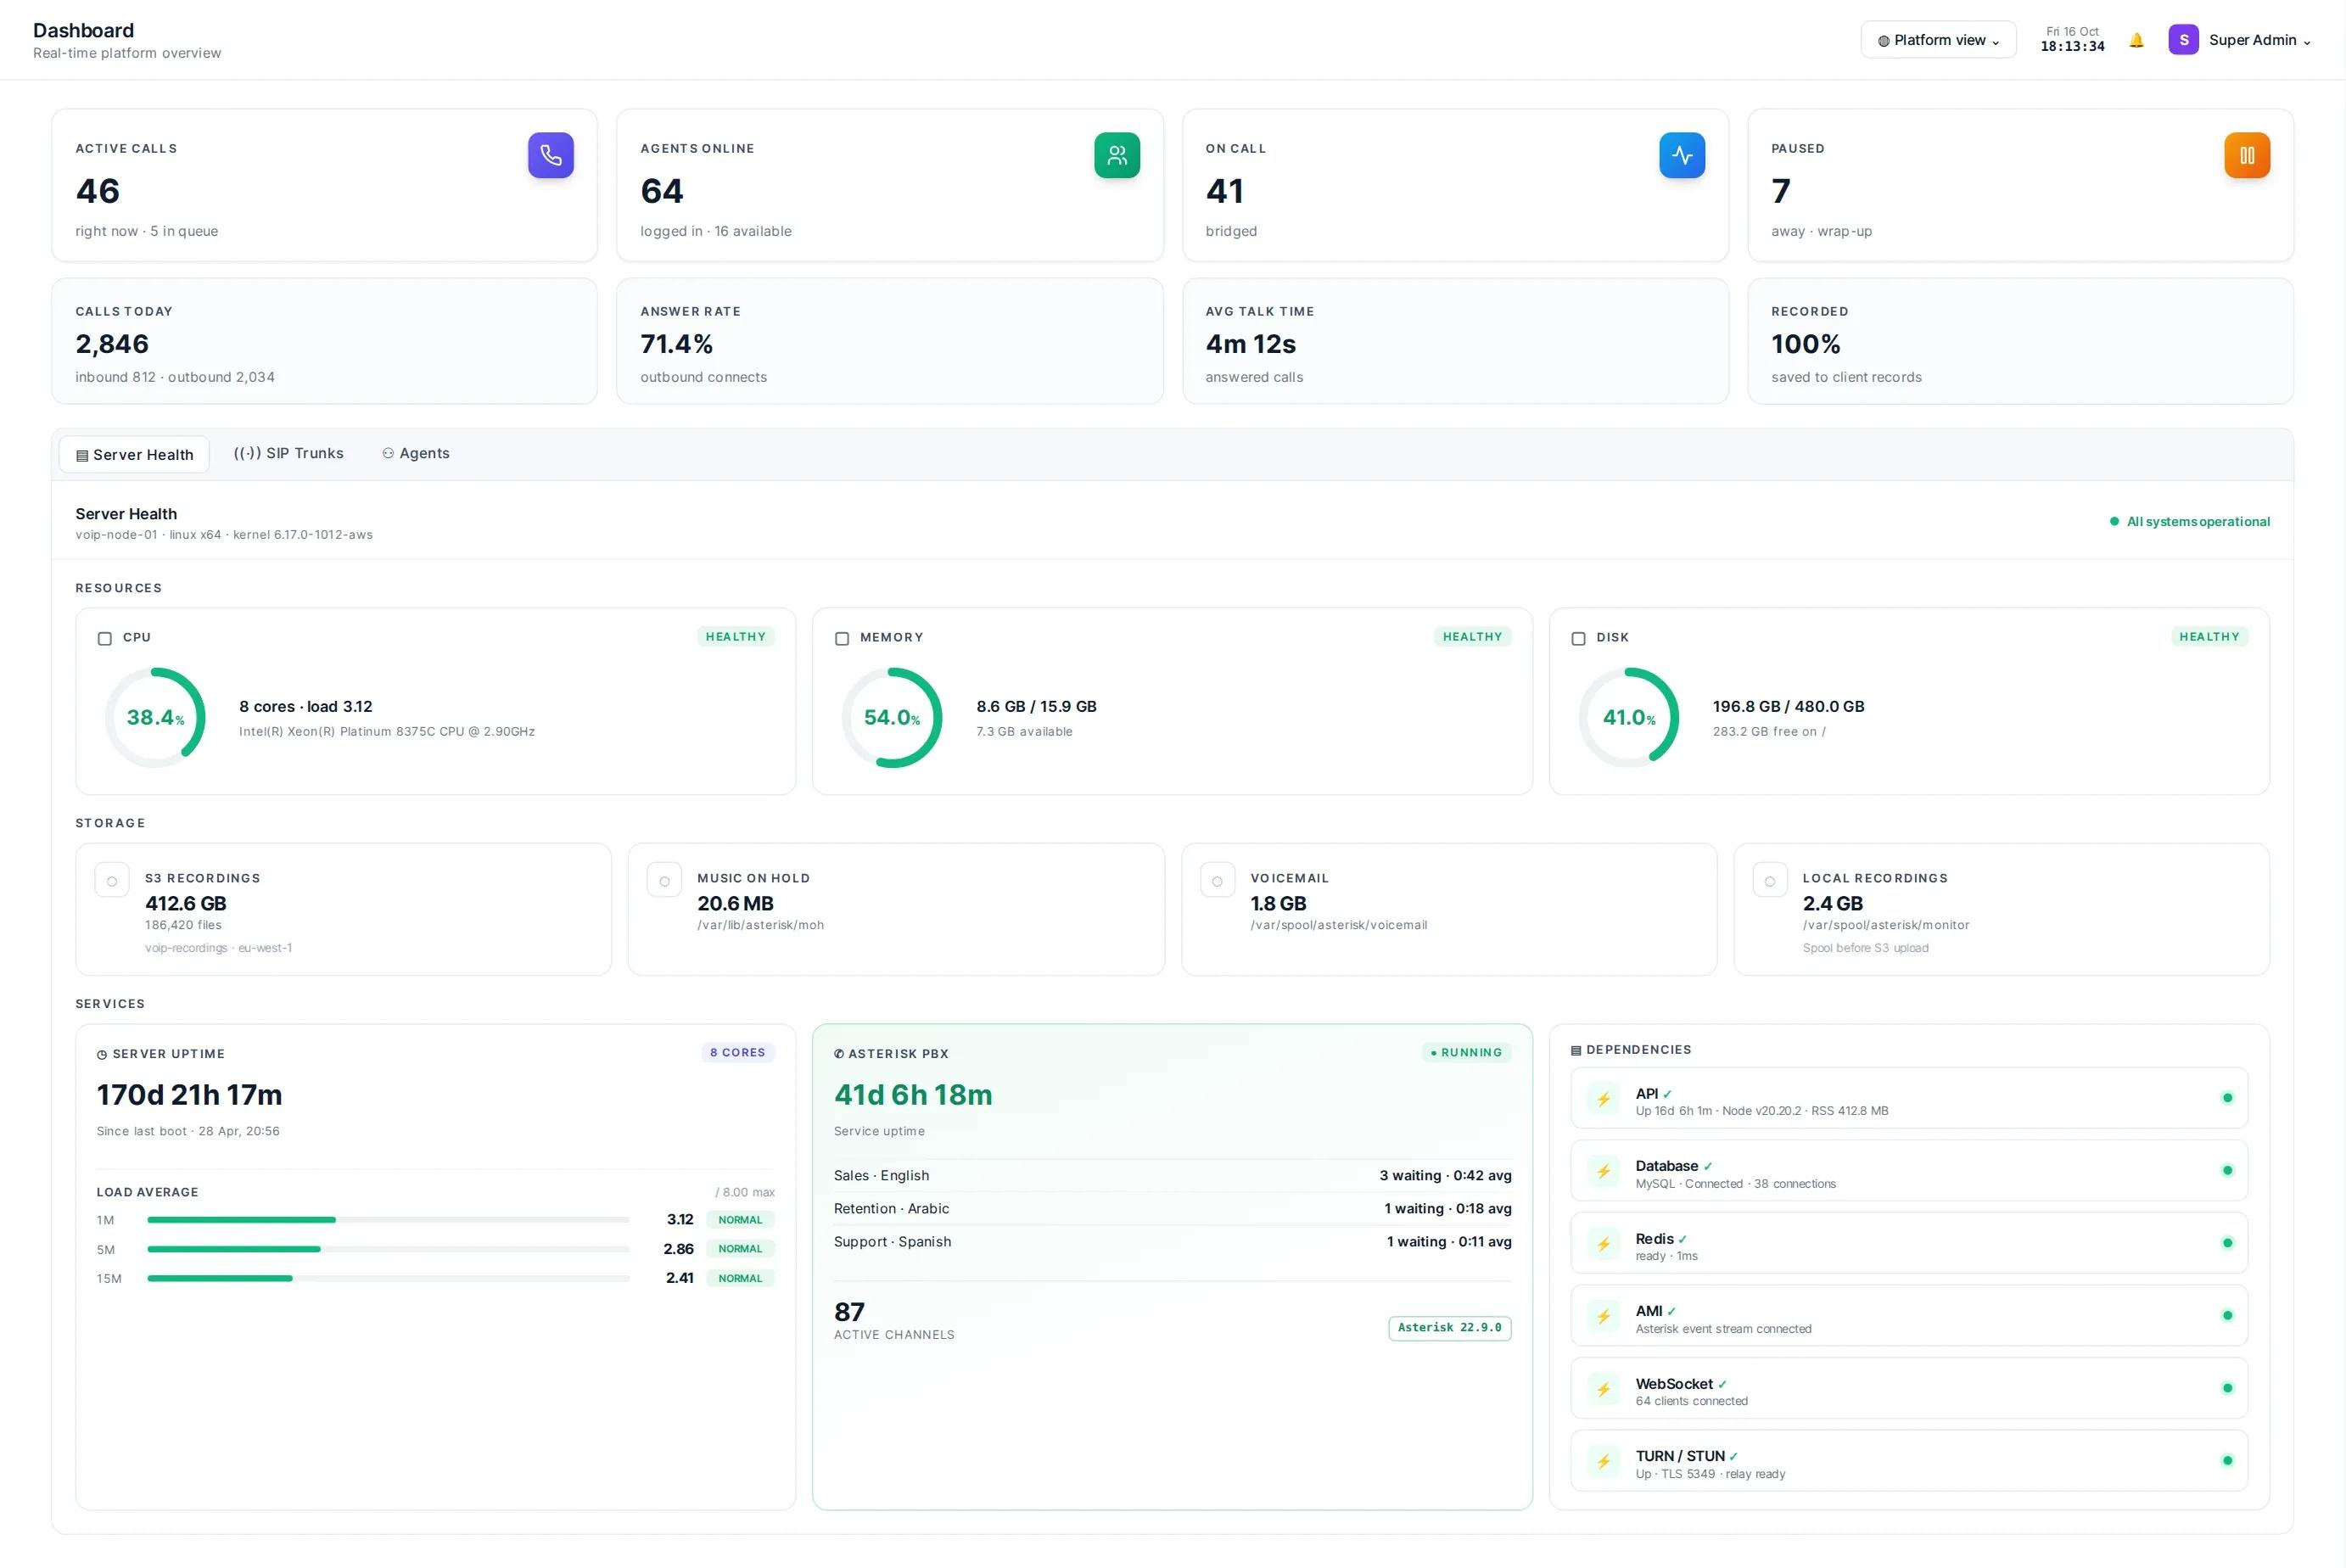Click the Retention · Arabic queue row
The width and height of the screenshot is (2346, 1568).
1172,1209
